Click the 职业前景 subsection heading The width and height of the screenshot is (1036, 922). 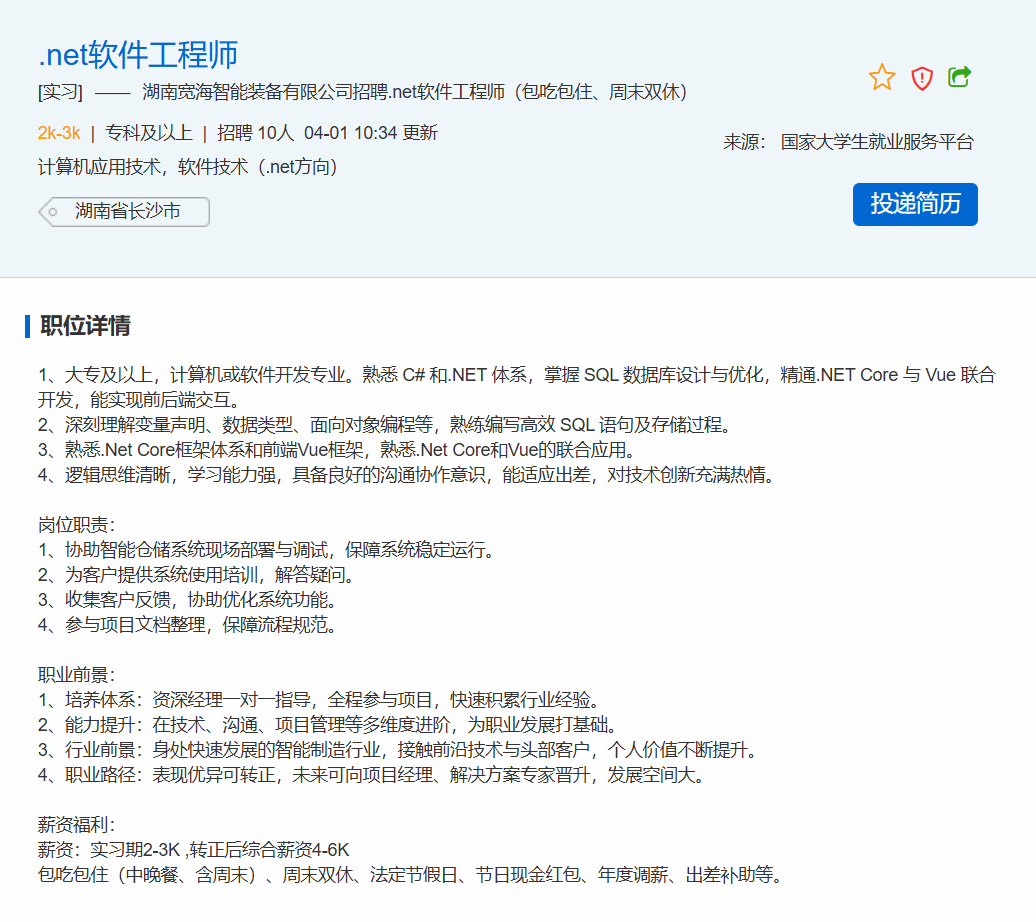[x=77, y=675]
